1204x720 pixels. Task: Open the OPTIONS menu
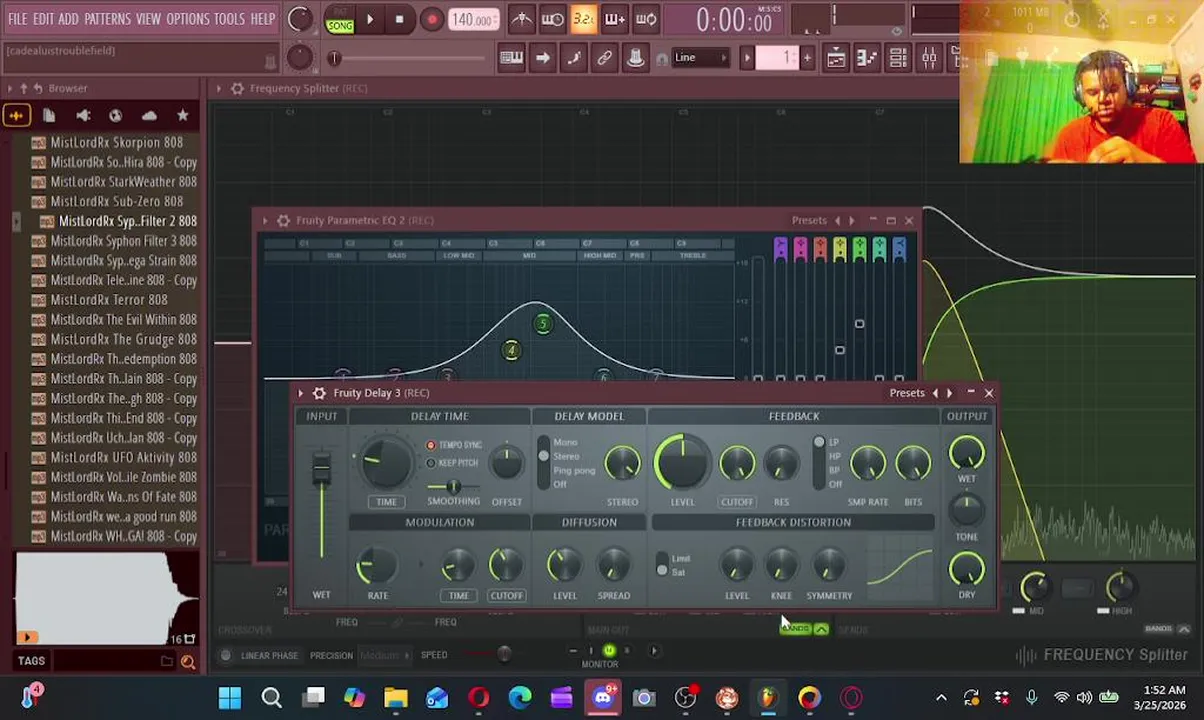point(187,19)
